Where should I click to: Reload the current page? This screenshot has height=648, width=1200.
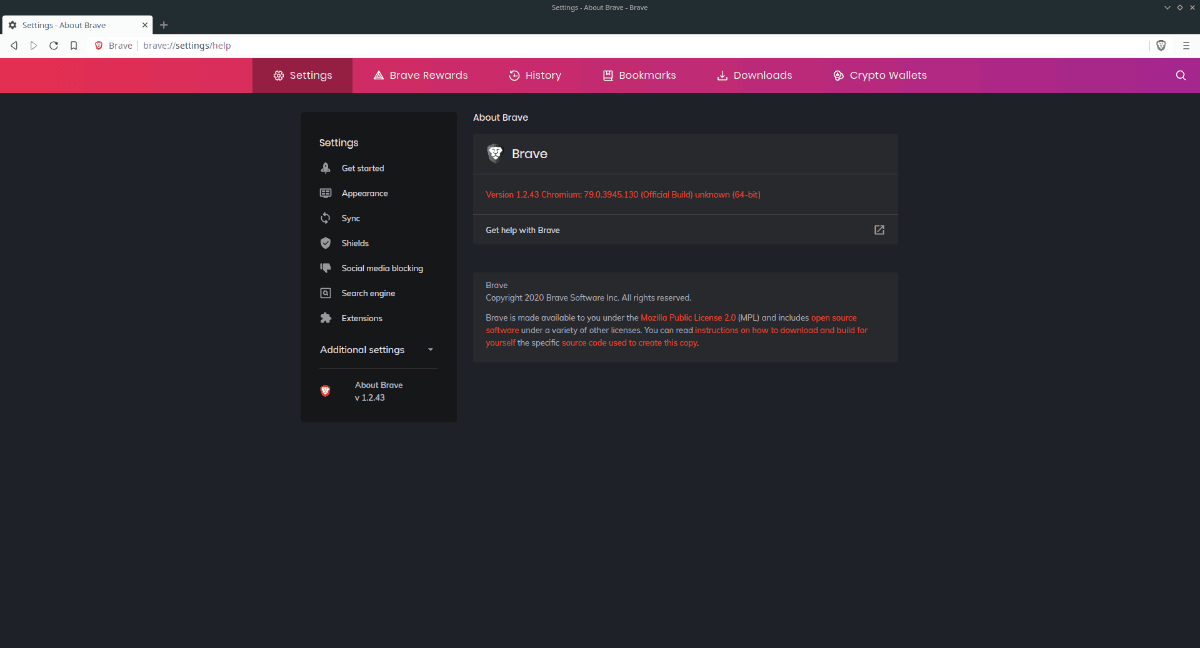pyautogui.click(x=54, y=46)
